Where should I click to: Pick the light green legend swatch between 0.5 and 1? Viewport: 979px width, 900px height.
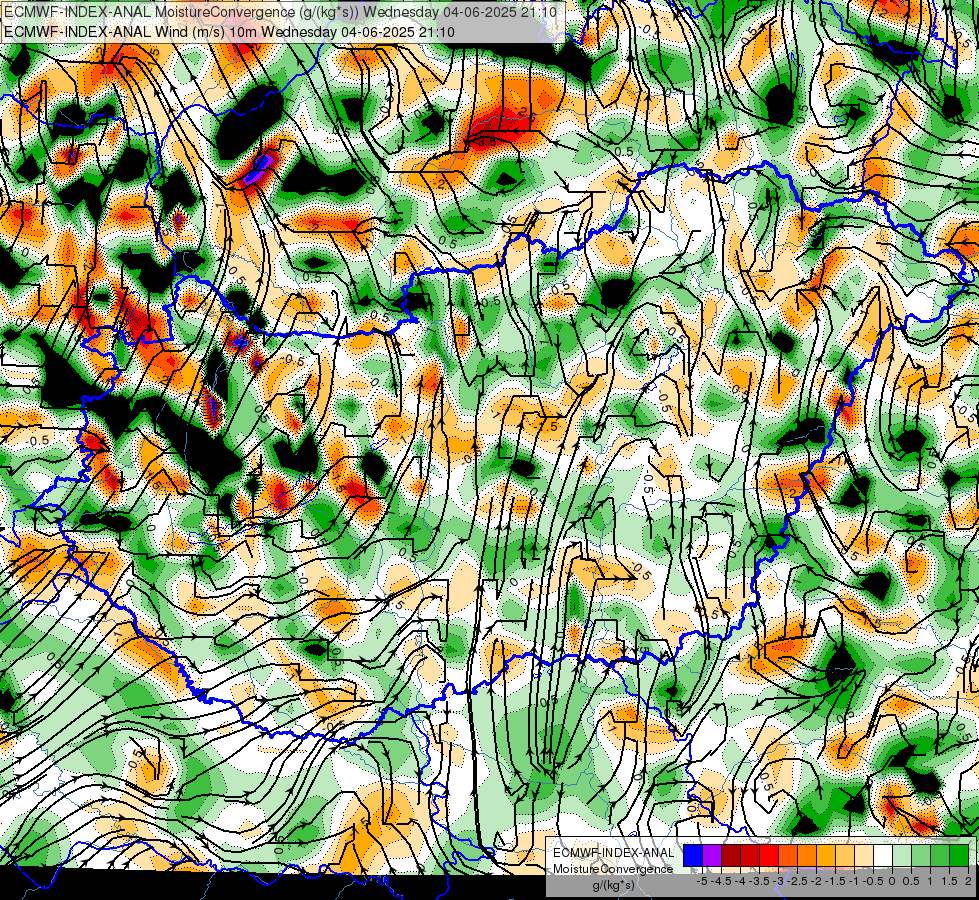(x=921, y=856)
